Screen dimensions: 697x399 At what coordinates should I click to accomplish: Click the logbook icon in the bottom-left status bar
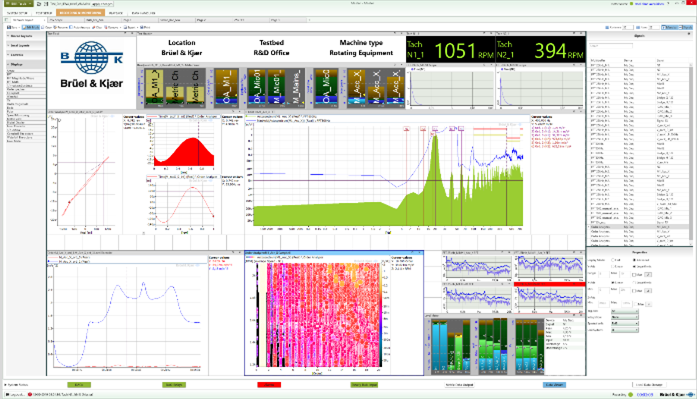click(8, 395)
